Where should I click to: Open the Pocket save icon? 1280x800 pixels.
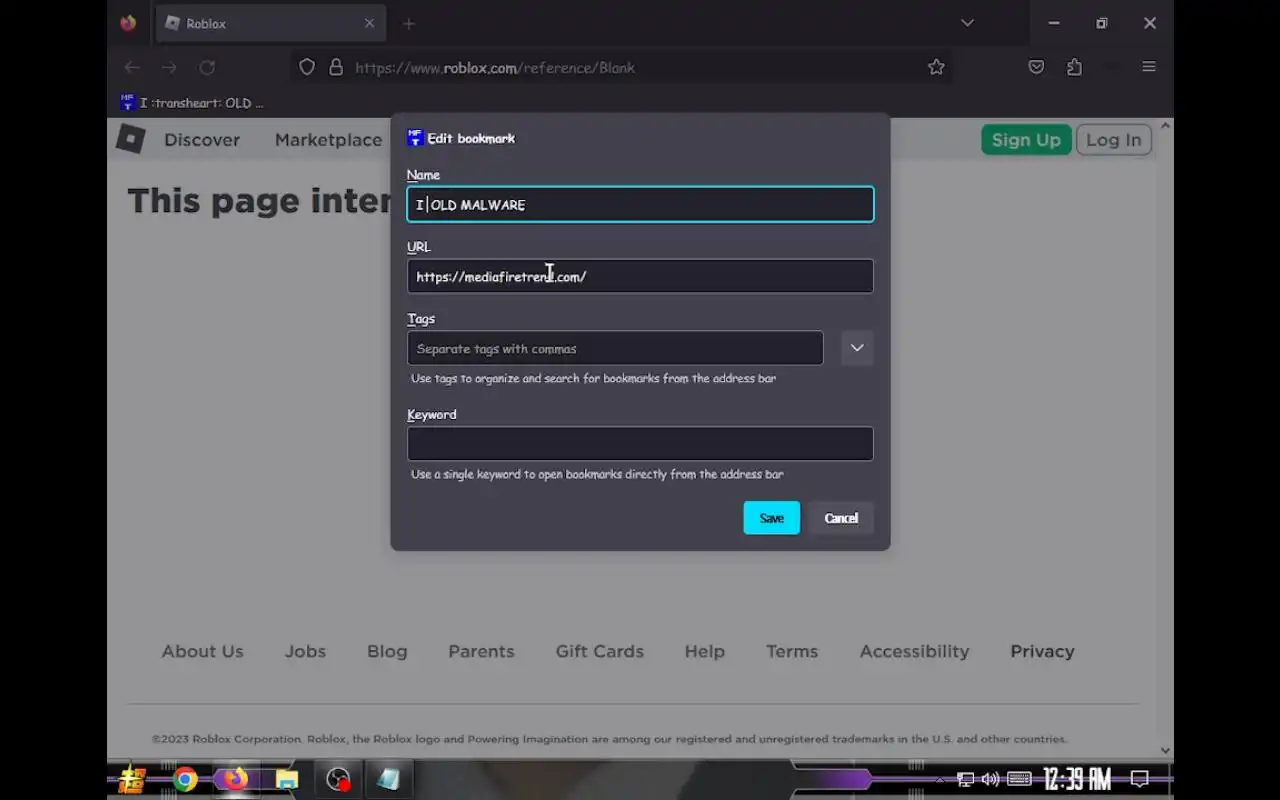coord(1037,67)
